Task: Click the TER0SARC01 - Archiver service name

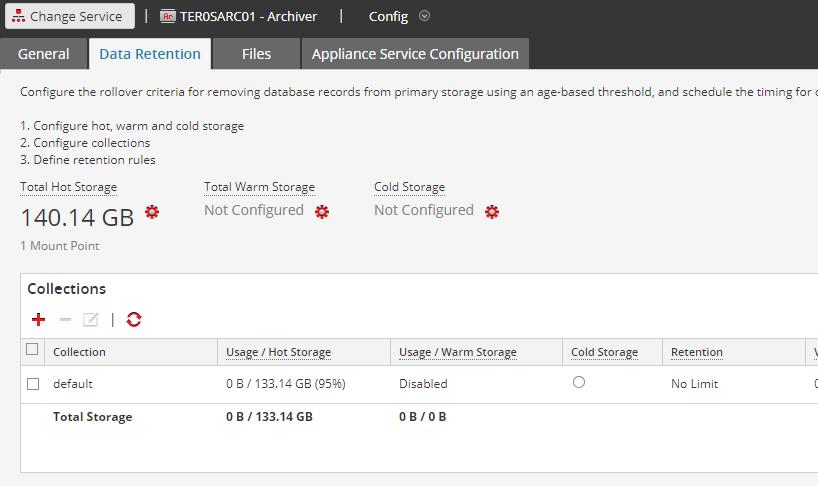Action: pos(248,16)
